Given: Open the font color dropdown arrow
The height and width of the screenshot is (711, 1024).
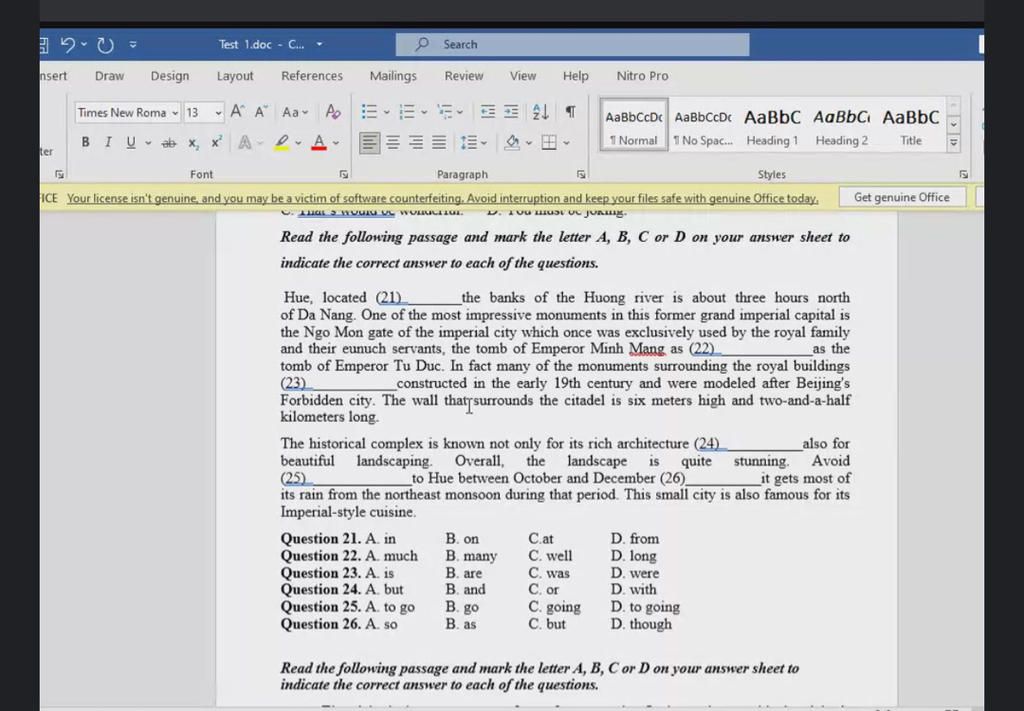Looking at the screenshot, I should click(336, 142).
